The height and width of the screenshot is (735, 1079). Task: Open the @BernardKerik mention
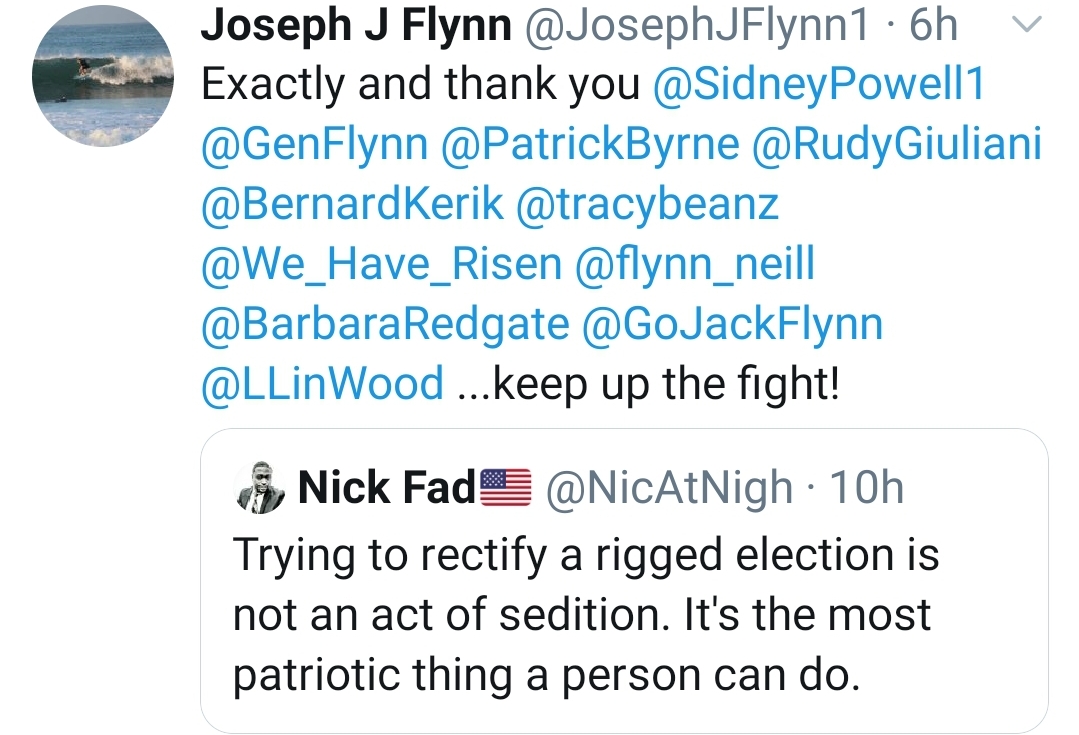point(353,205)
